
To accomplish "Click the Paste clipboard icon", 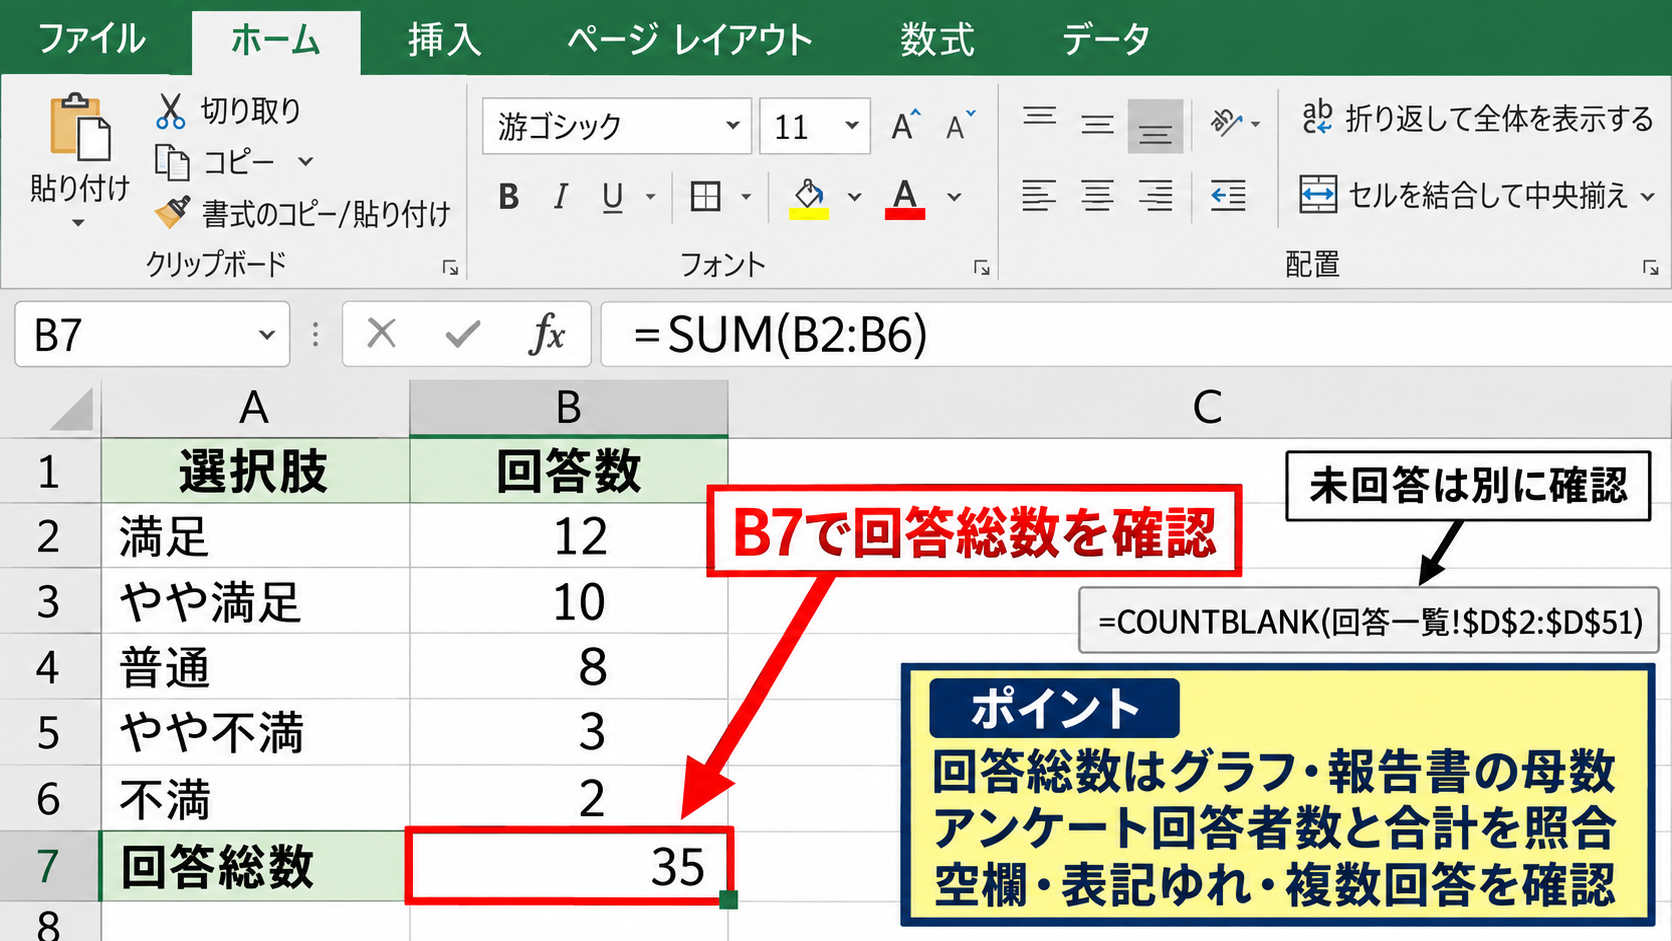I will [x=81, y=127].
